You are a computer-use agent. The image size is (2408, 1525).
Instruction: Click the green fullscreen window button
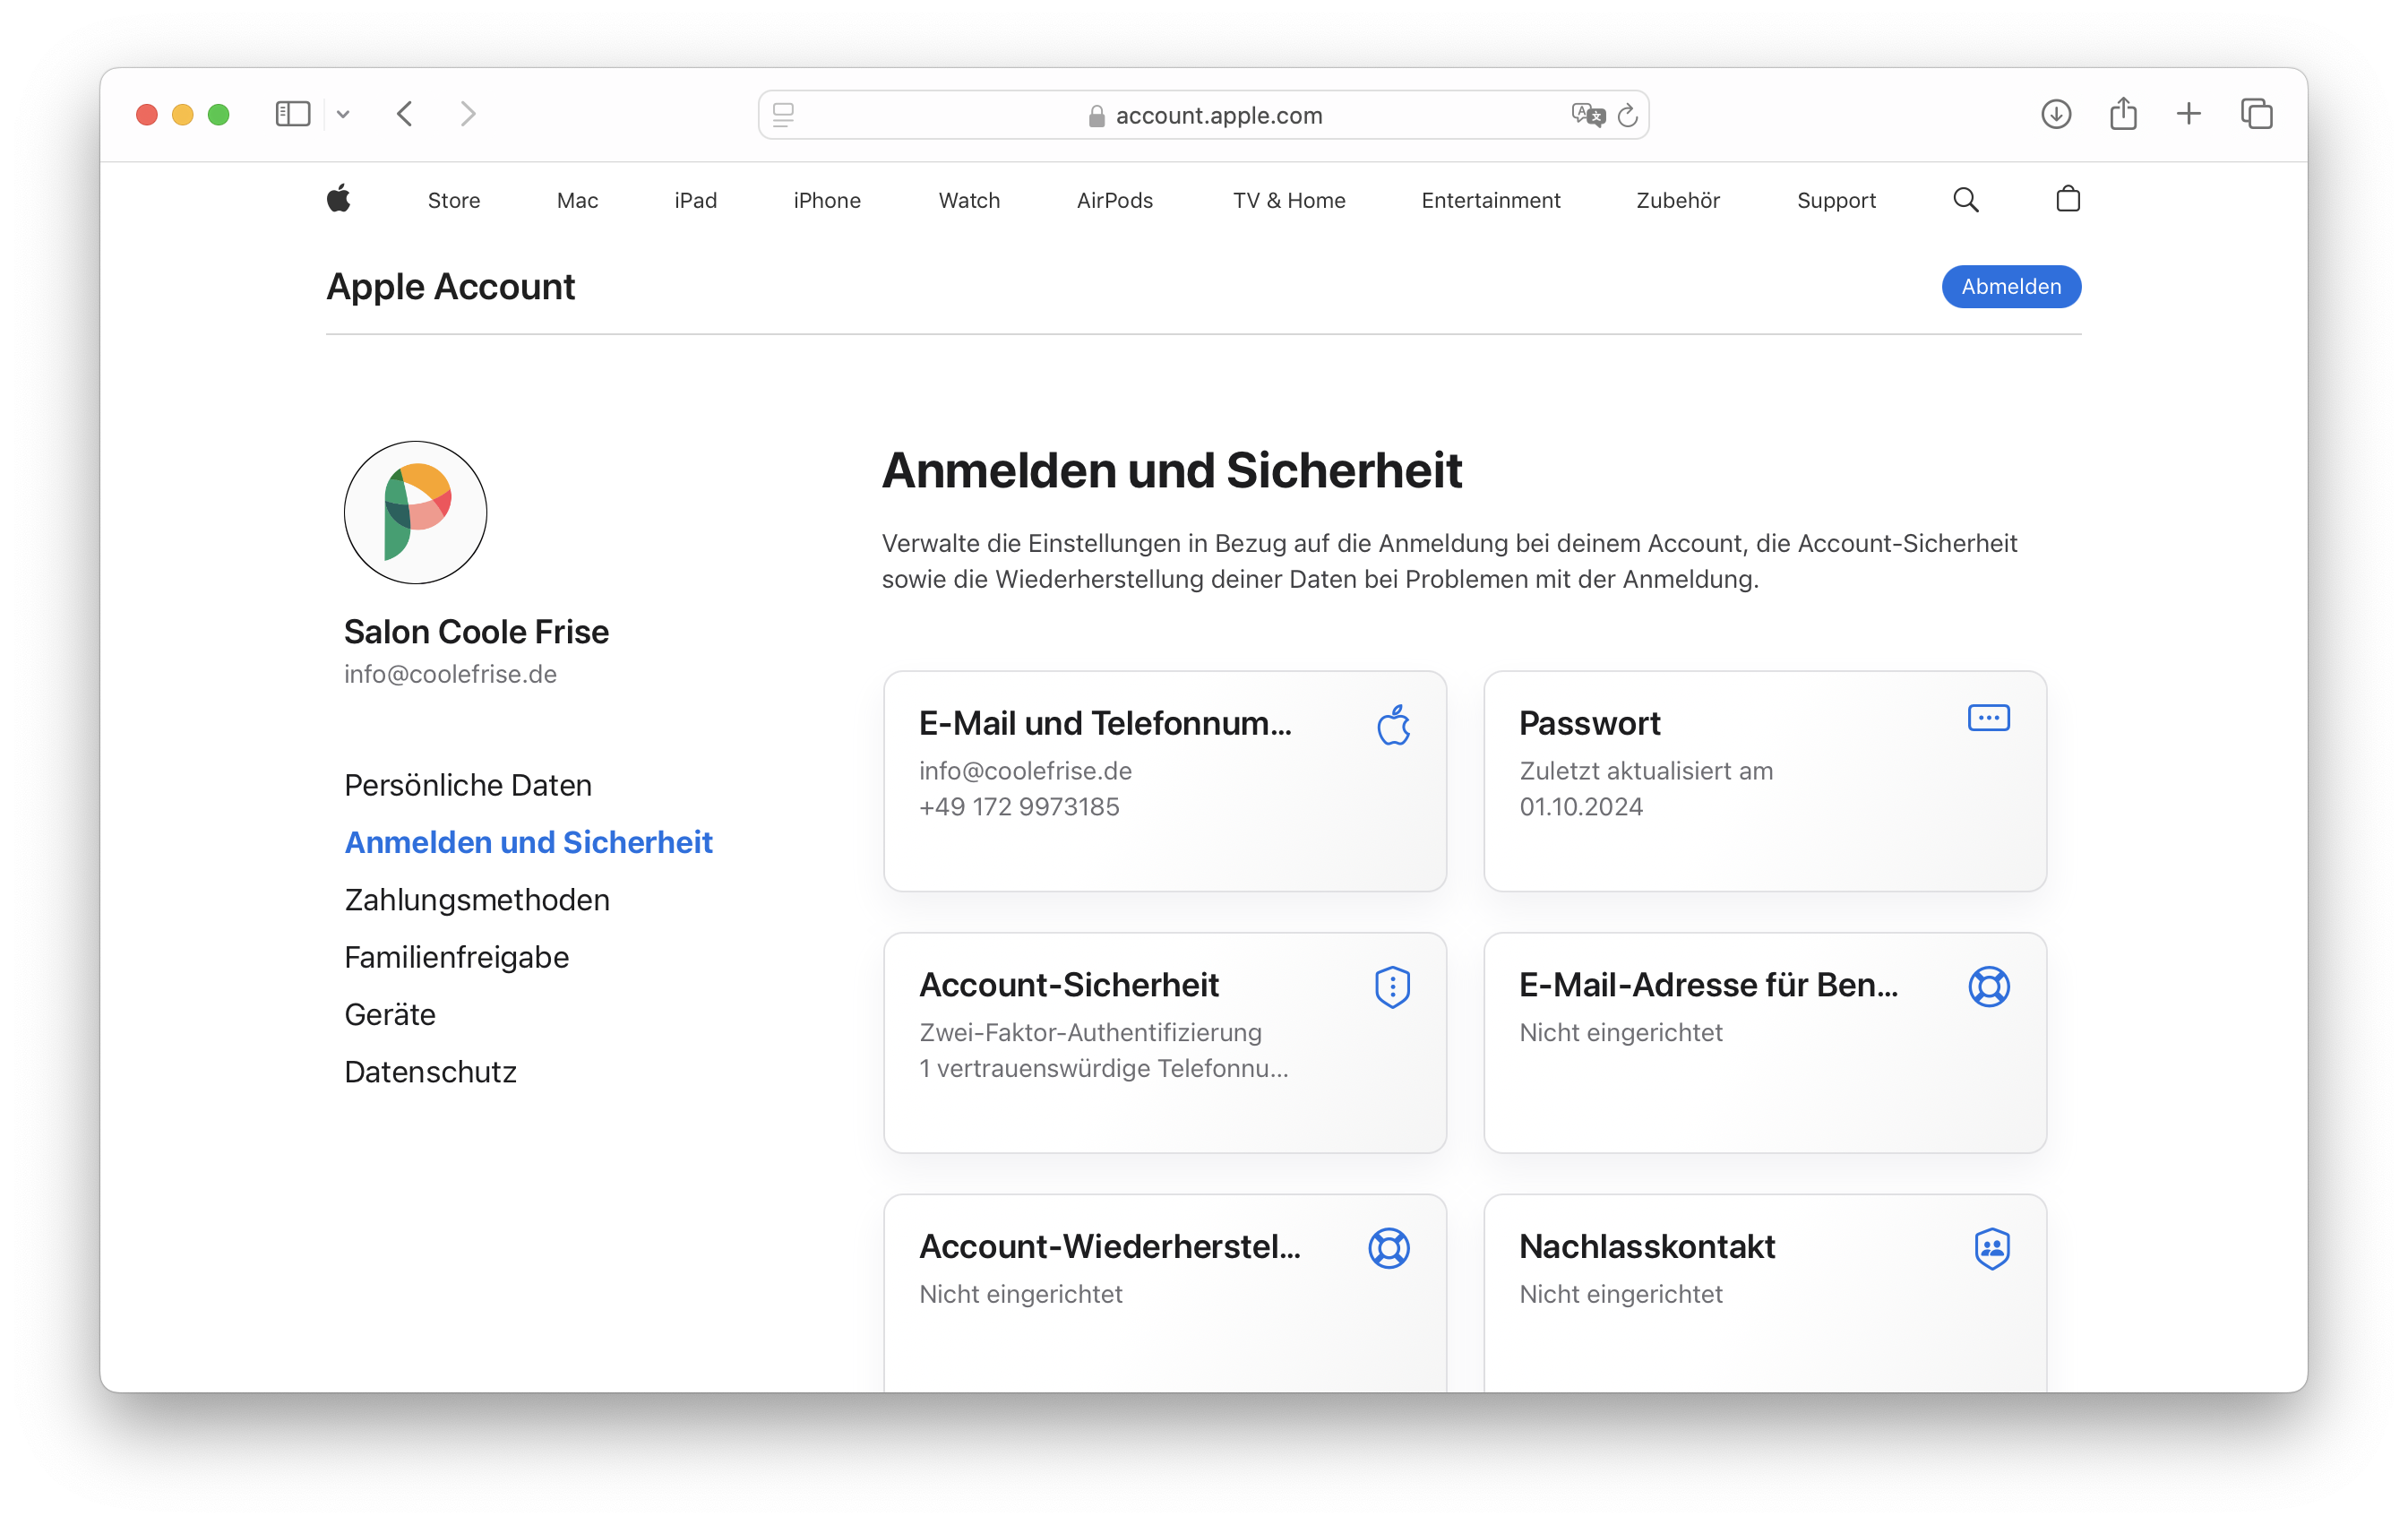tap(218, 114)
